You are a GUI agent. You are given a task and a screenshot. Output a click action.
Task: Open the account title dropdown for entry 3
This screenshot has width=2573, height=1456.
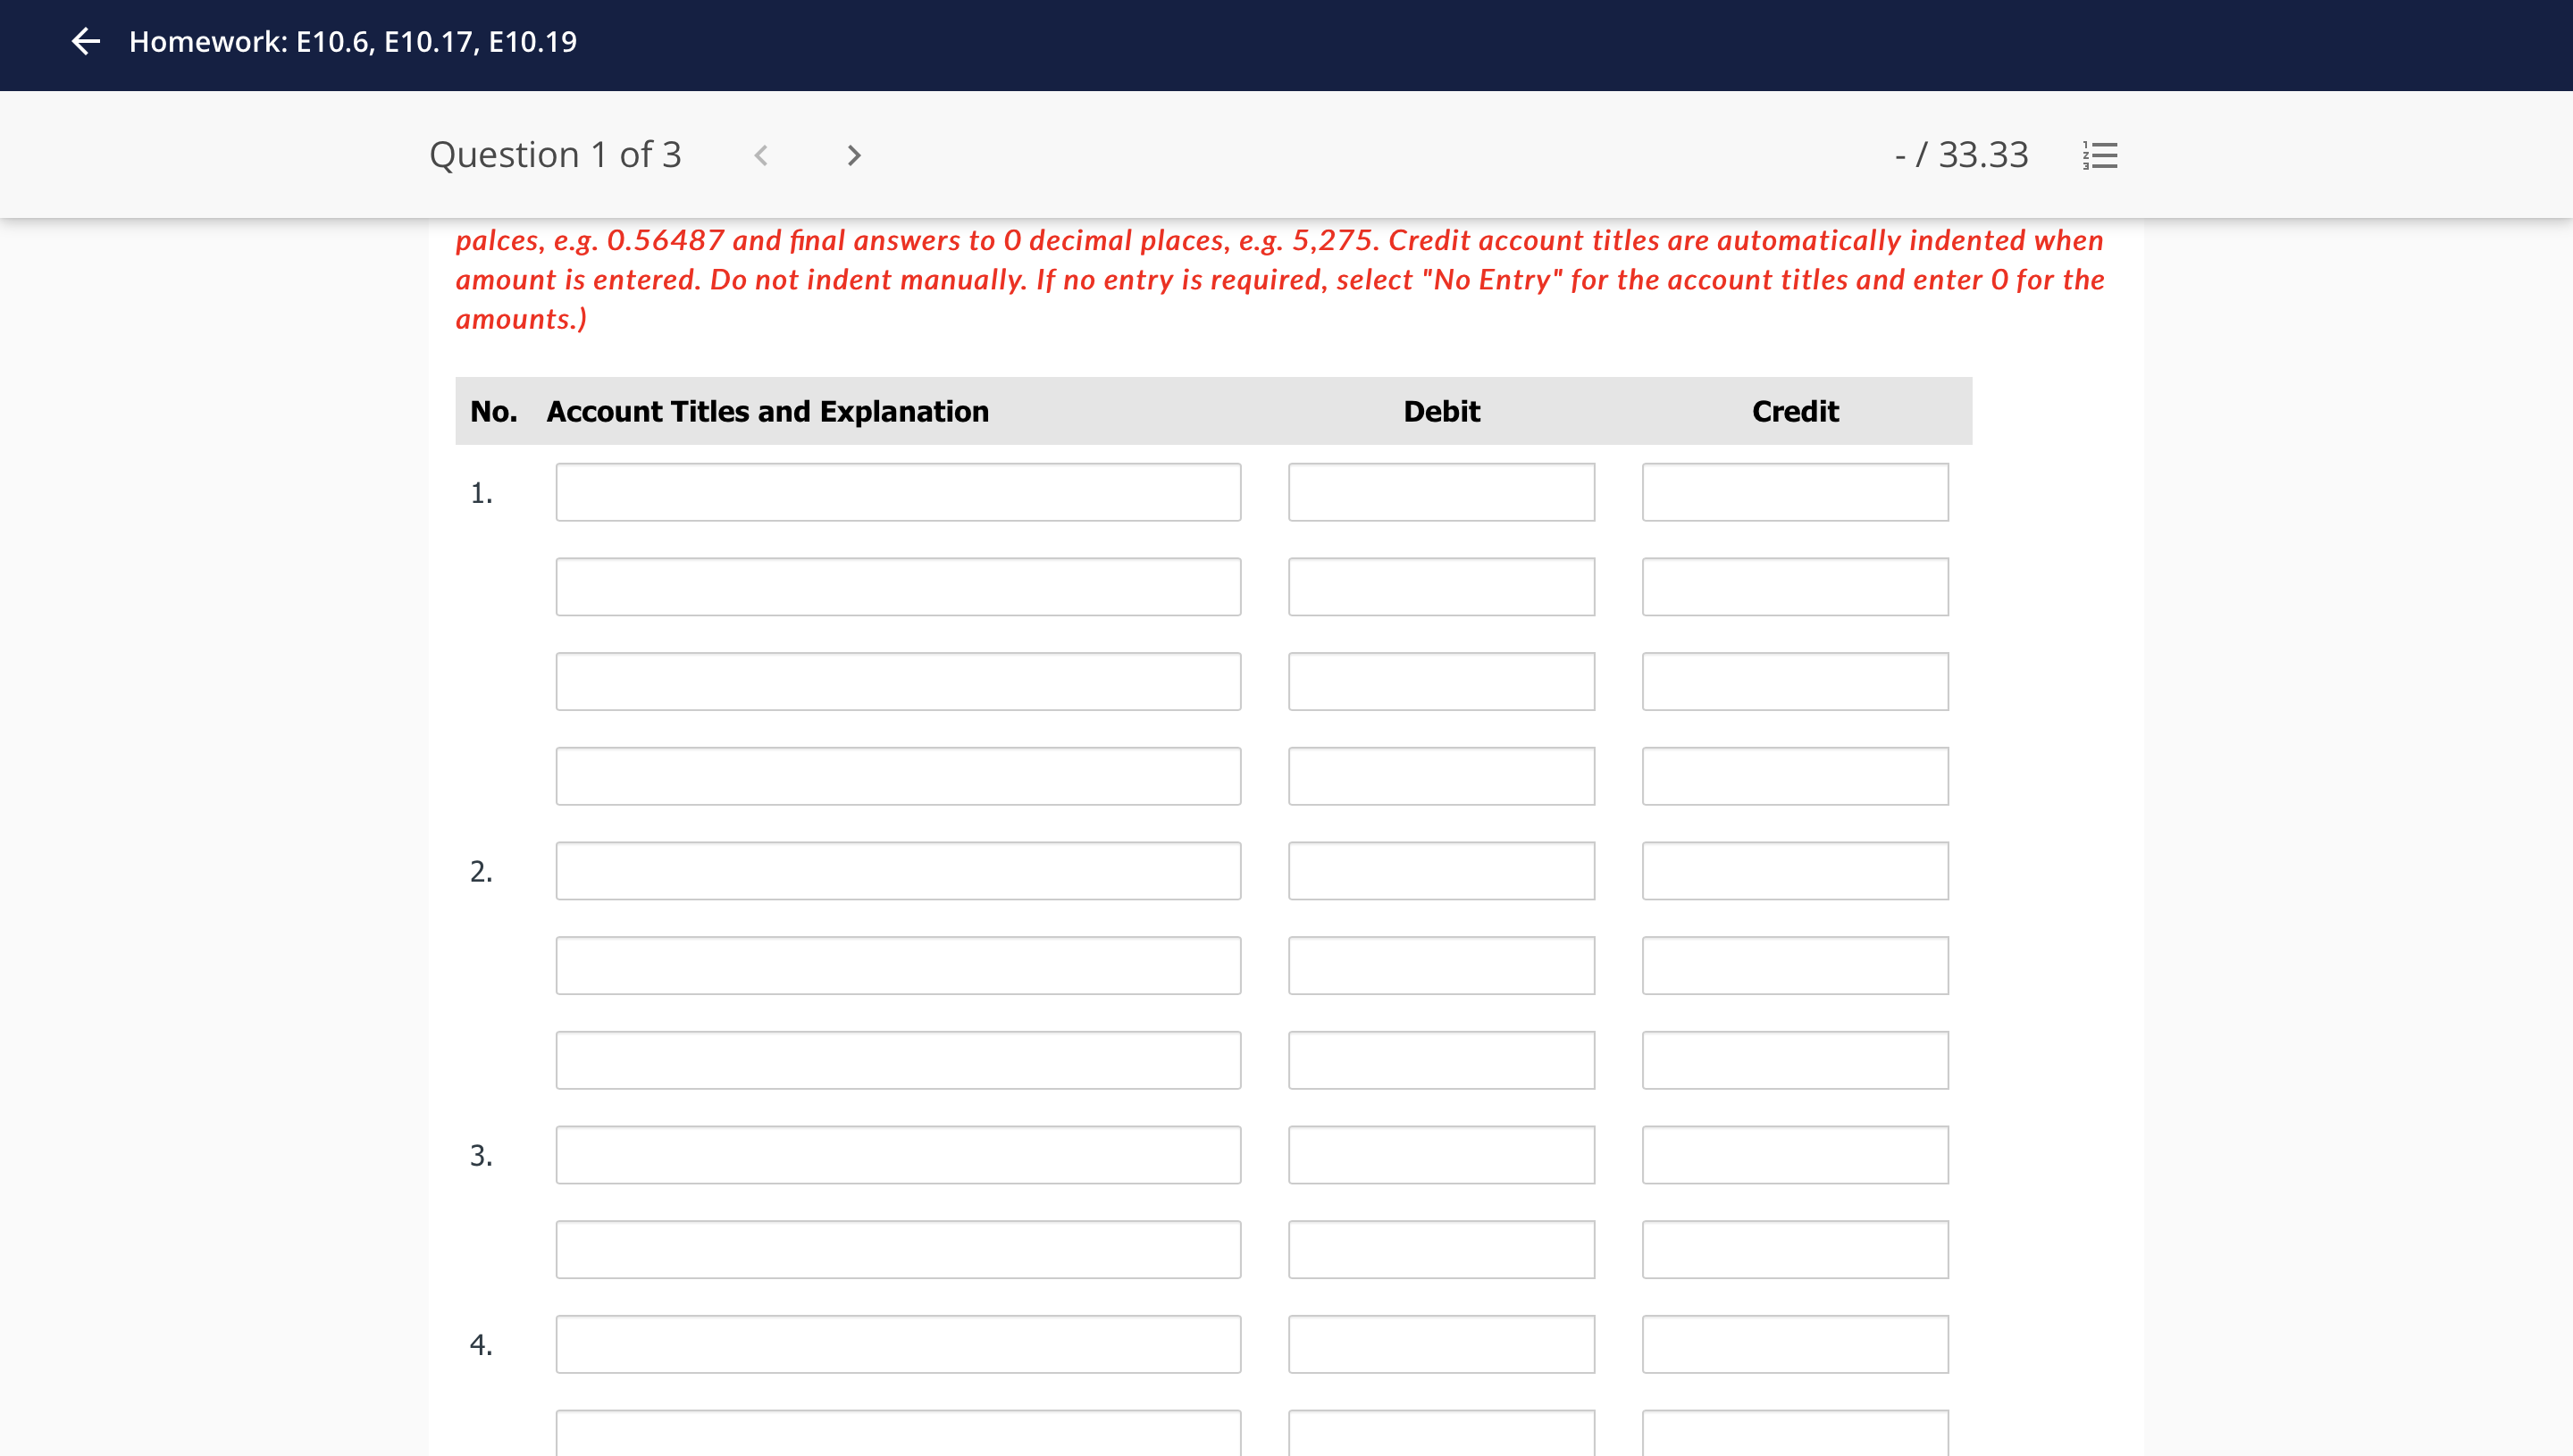click(897, 1155)
